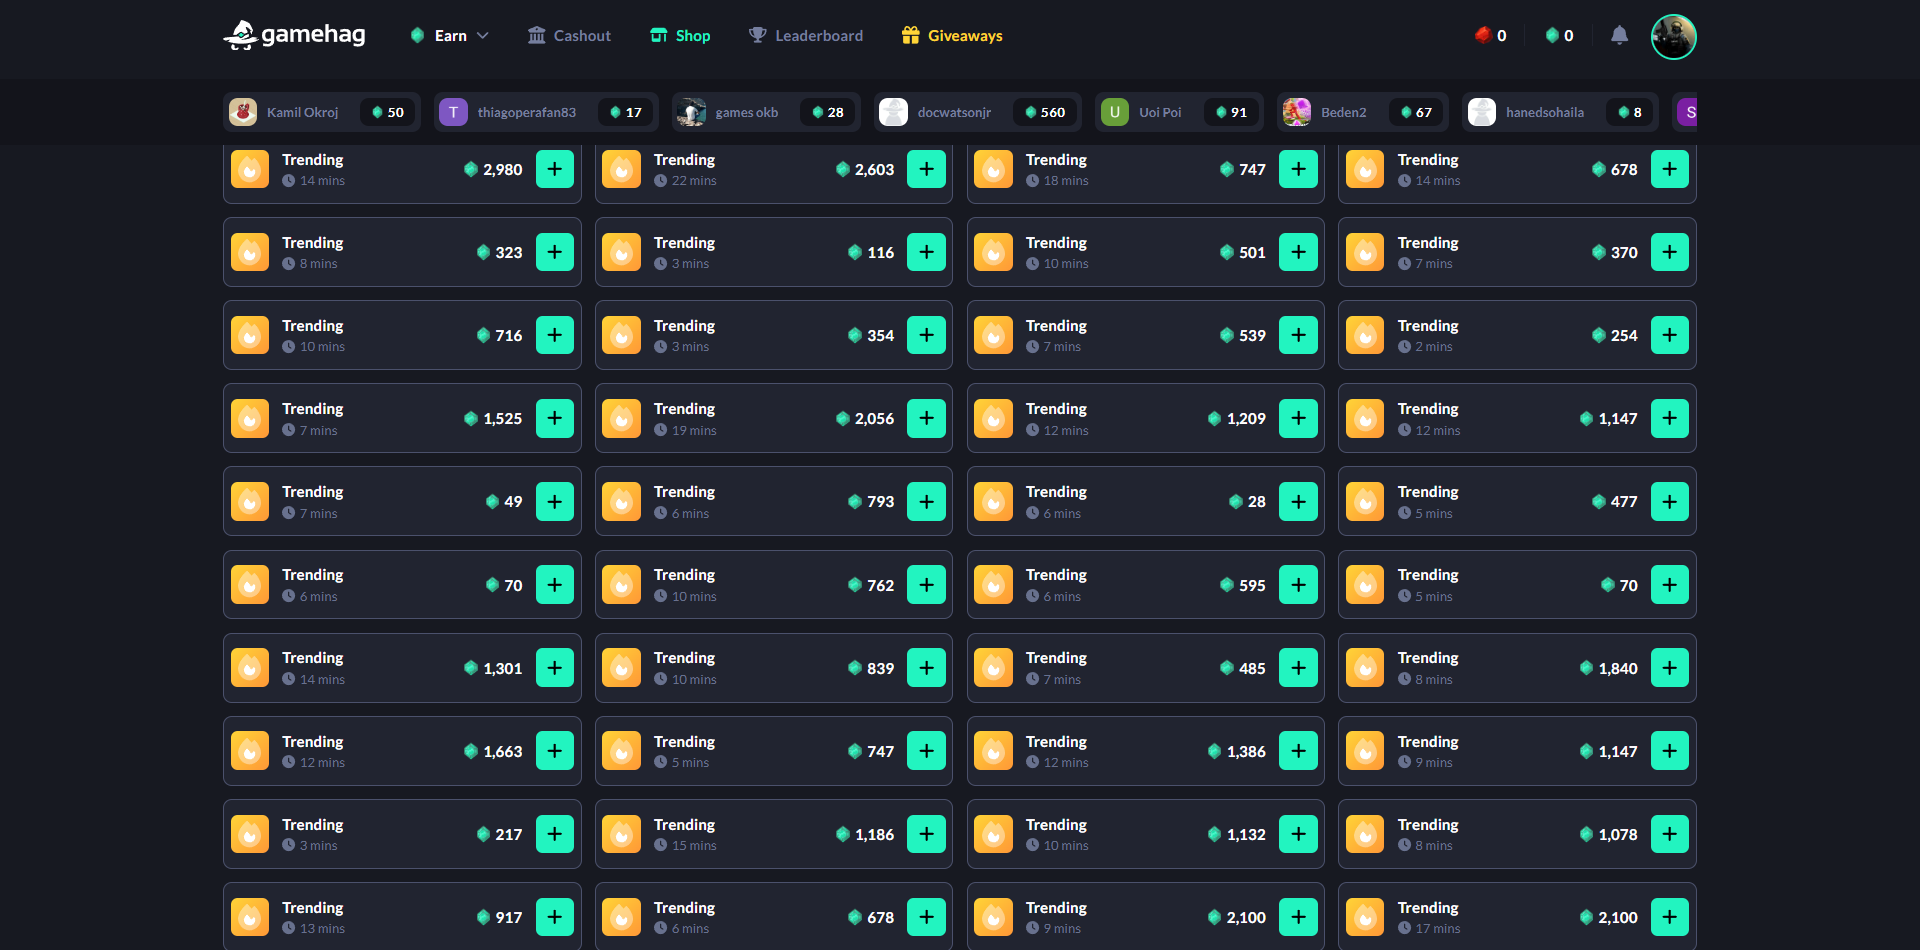Open the Leaderboard page
This screenshot has width=1920, height=950.
pos(806,36)
